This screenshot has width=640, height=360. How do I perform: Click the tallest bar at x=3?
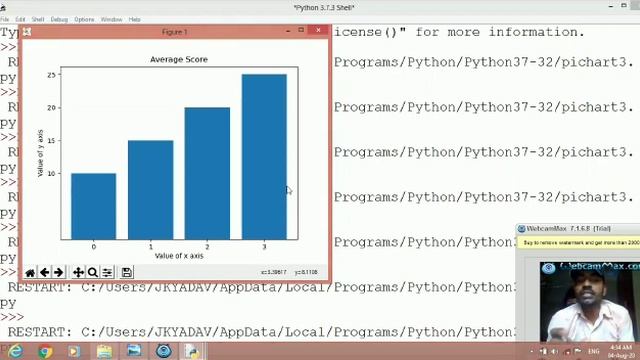(264, 157)
